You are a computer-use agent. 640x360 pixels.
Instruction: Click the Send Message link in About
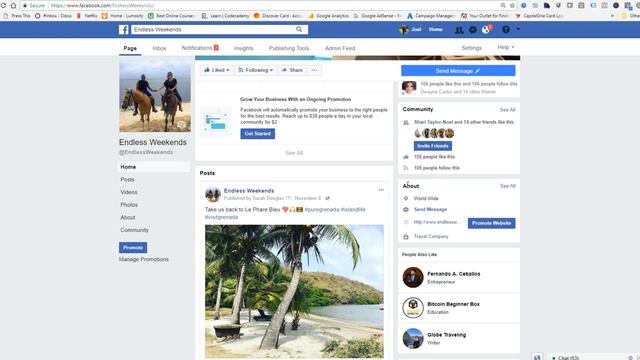431,209
